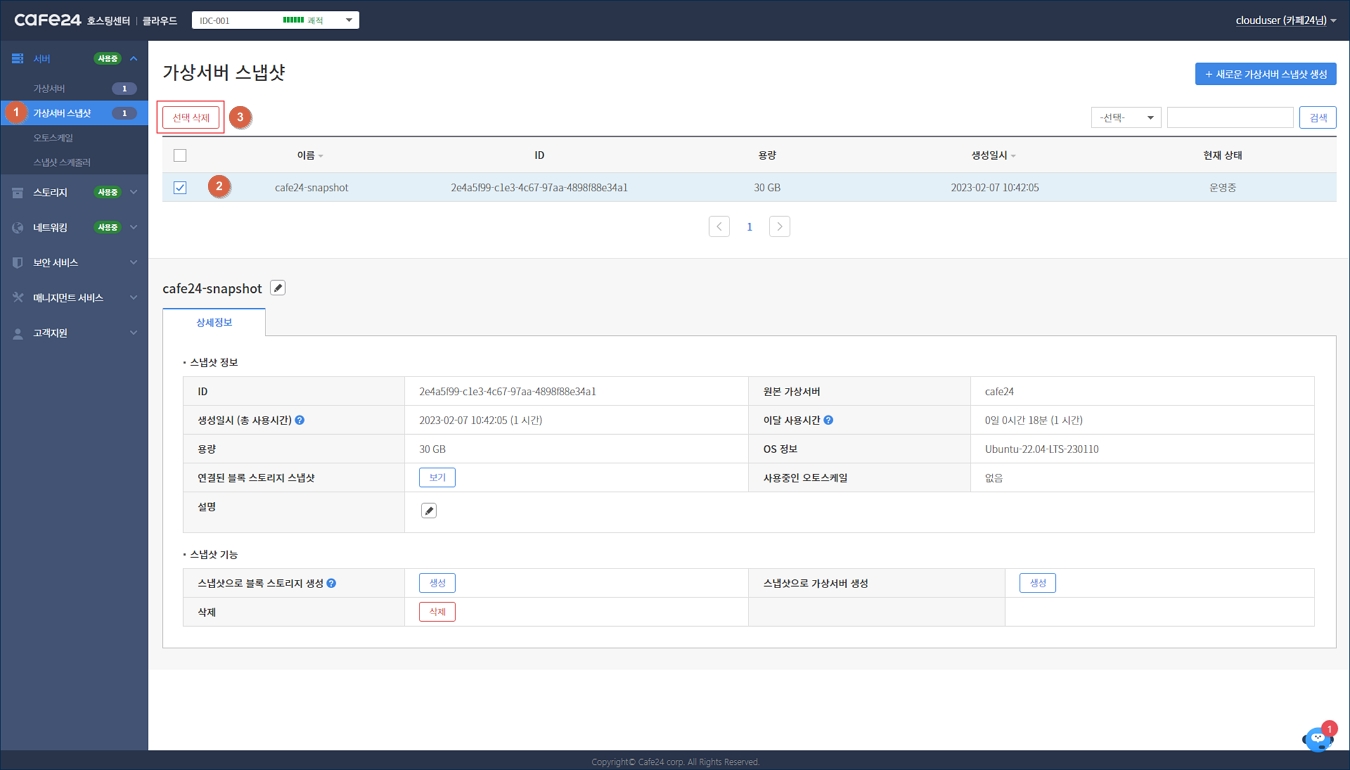Screen dimensions: 1350x770
Task: Click the edit pencil icon in 설명 row
Action: 429,511
